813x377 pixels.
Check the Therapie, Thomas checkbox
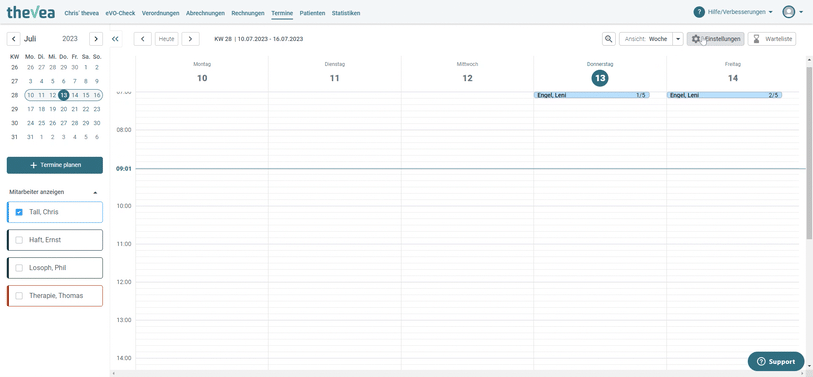19,296
